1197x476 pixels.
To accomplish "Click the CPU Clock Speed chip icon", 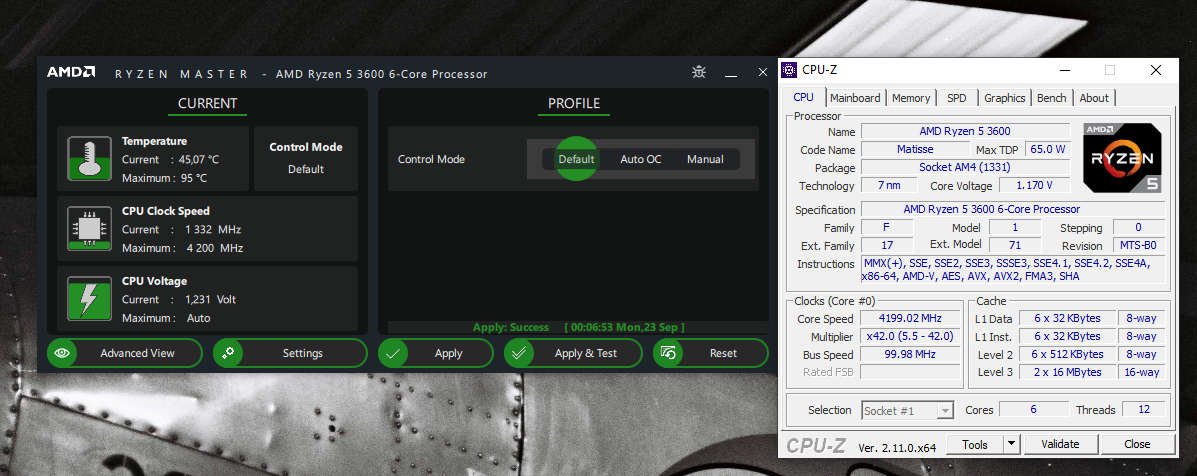I will click(88, 229).
